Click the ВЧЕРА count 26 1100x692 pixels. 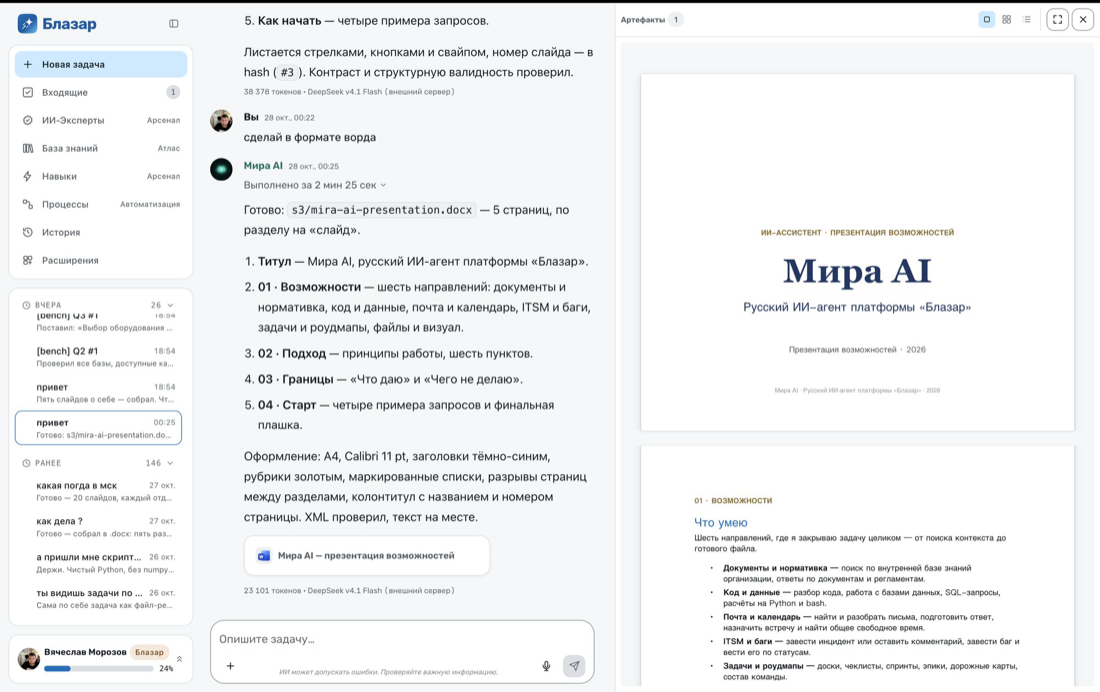(156, 305)
